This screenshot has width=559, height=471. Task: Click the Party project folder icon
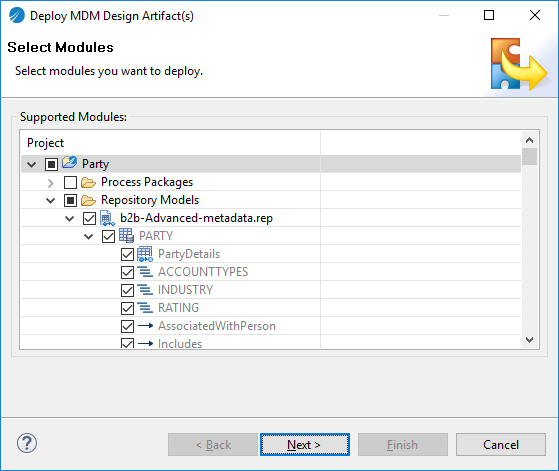coord(70,163)
